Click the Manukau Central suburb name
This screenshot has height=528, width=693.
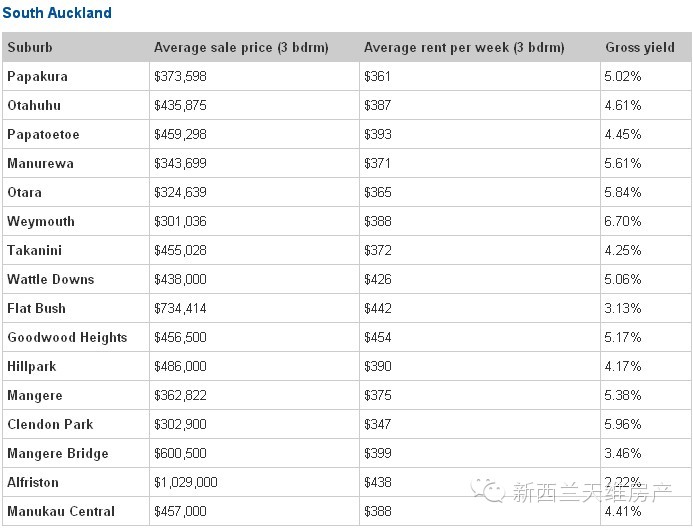coord(61,511)
